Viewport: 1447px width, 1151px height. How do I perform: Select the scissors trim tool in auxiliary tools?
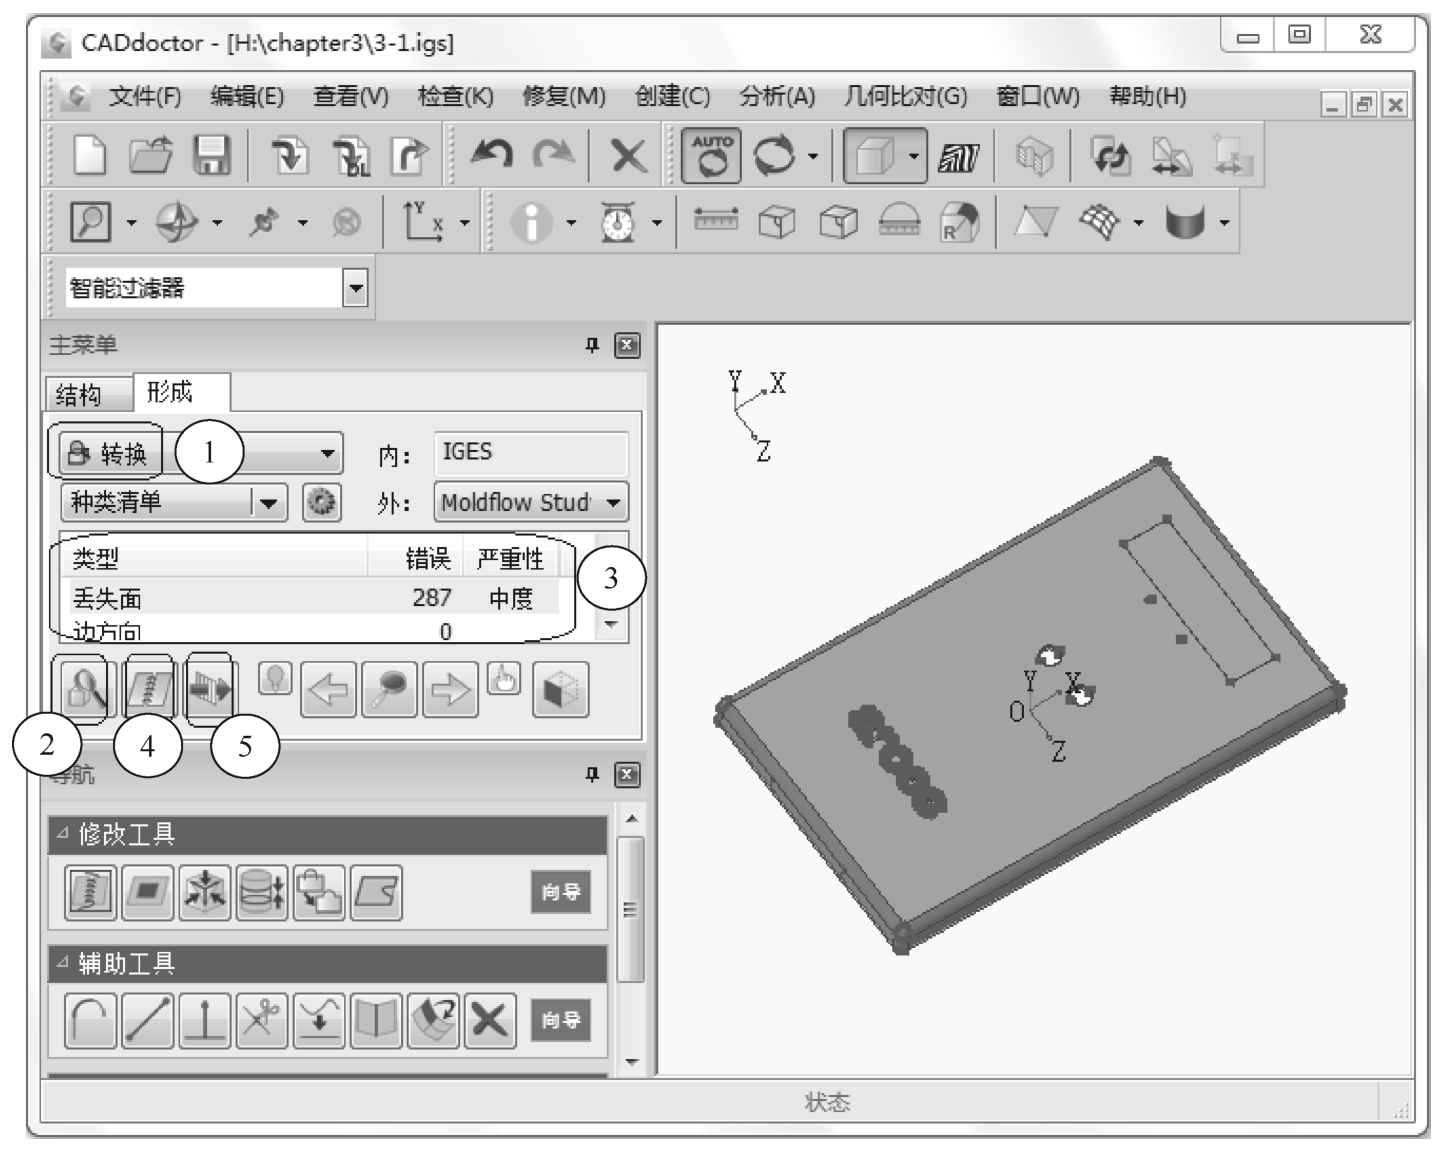pyautogui.click(x=262, y=1020)
